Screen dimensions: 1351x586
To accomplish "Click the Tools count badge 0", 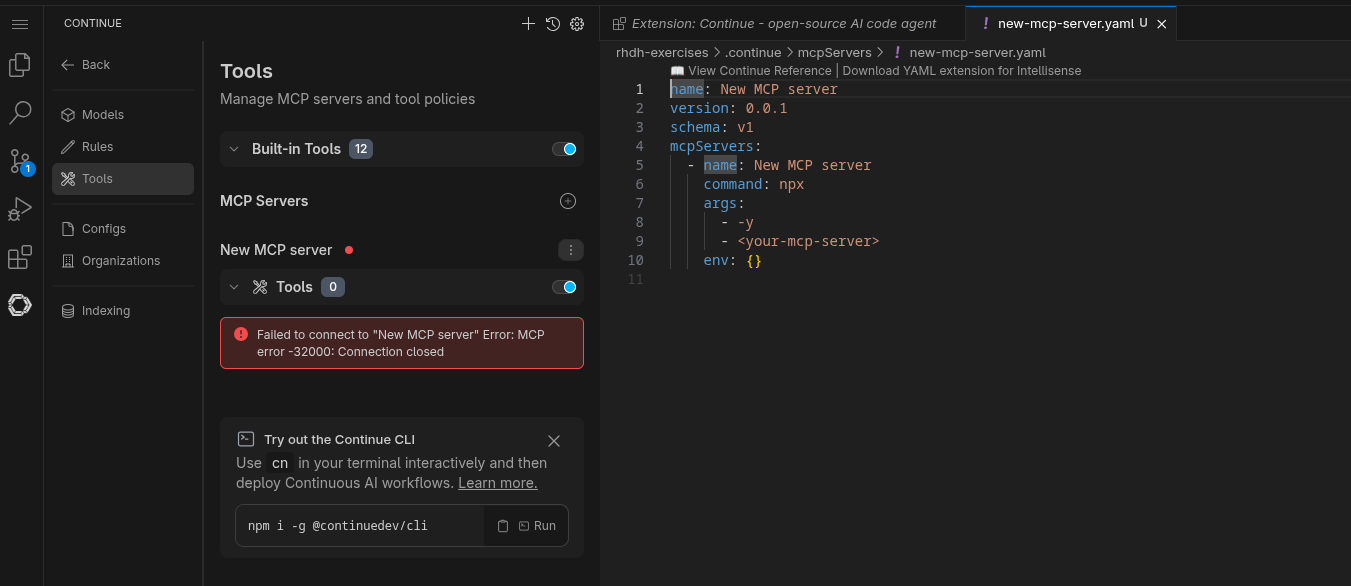I will [333, 287].
